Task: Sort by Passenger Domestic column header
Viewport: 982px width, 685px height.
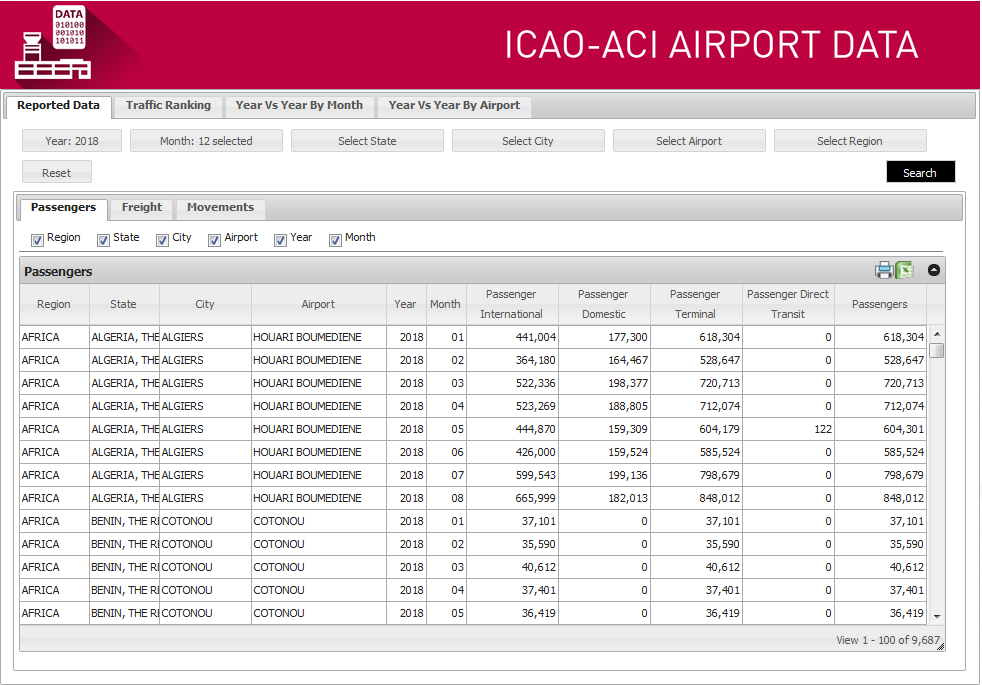Action: (604, 304)
